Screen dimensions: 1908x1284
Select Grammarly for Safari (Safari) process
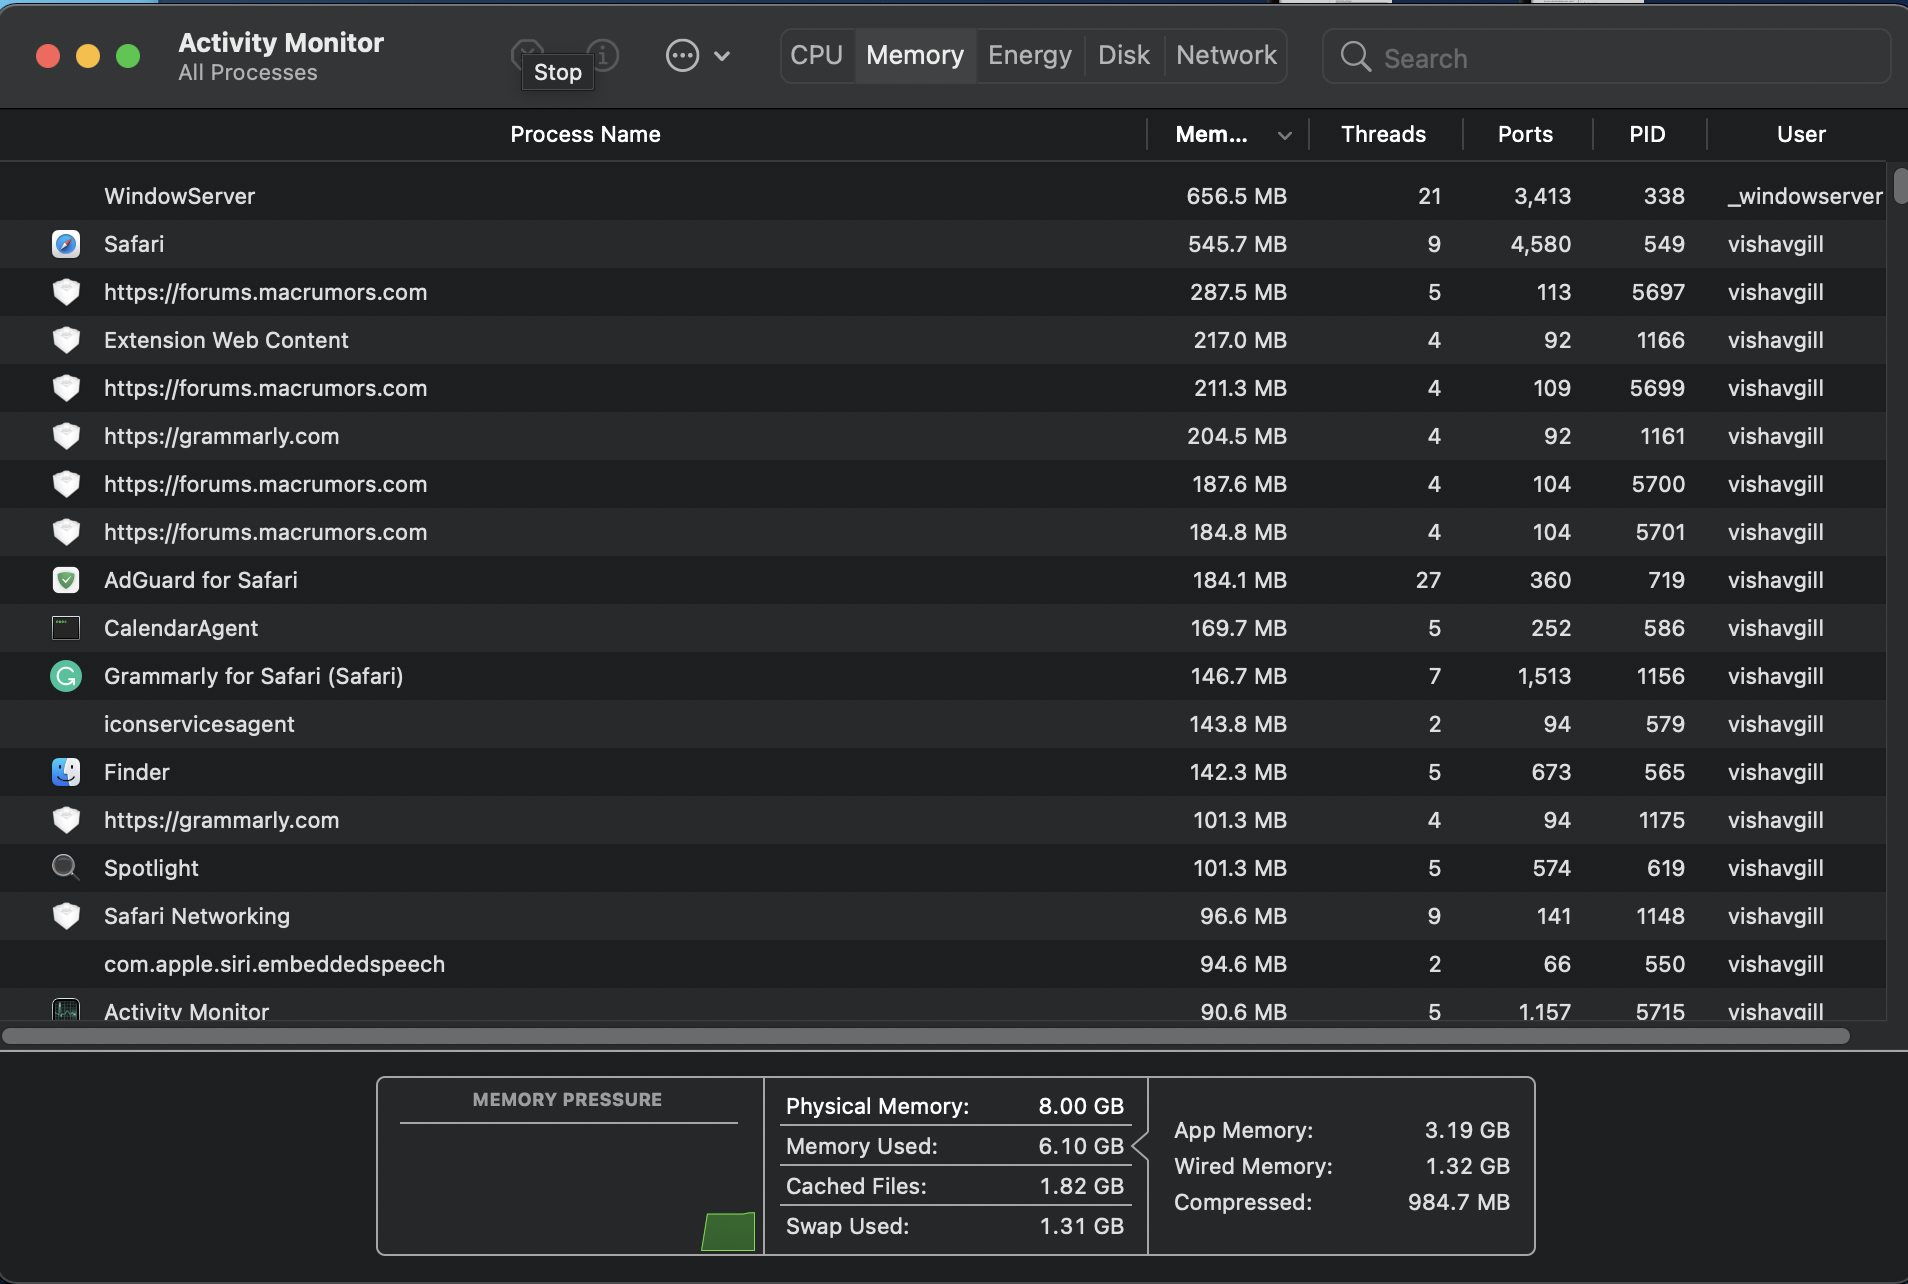(253, 676)
